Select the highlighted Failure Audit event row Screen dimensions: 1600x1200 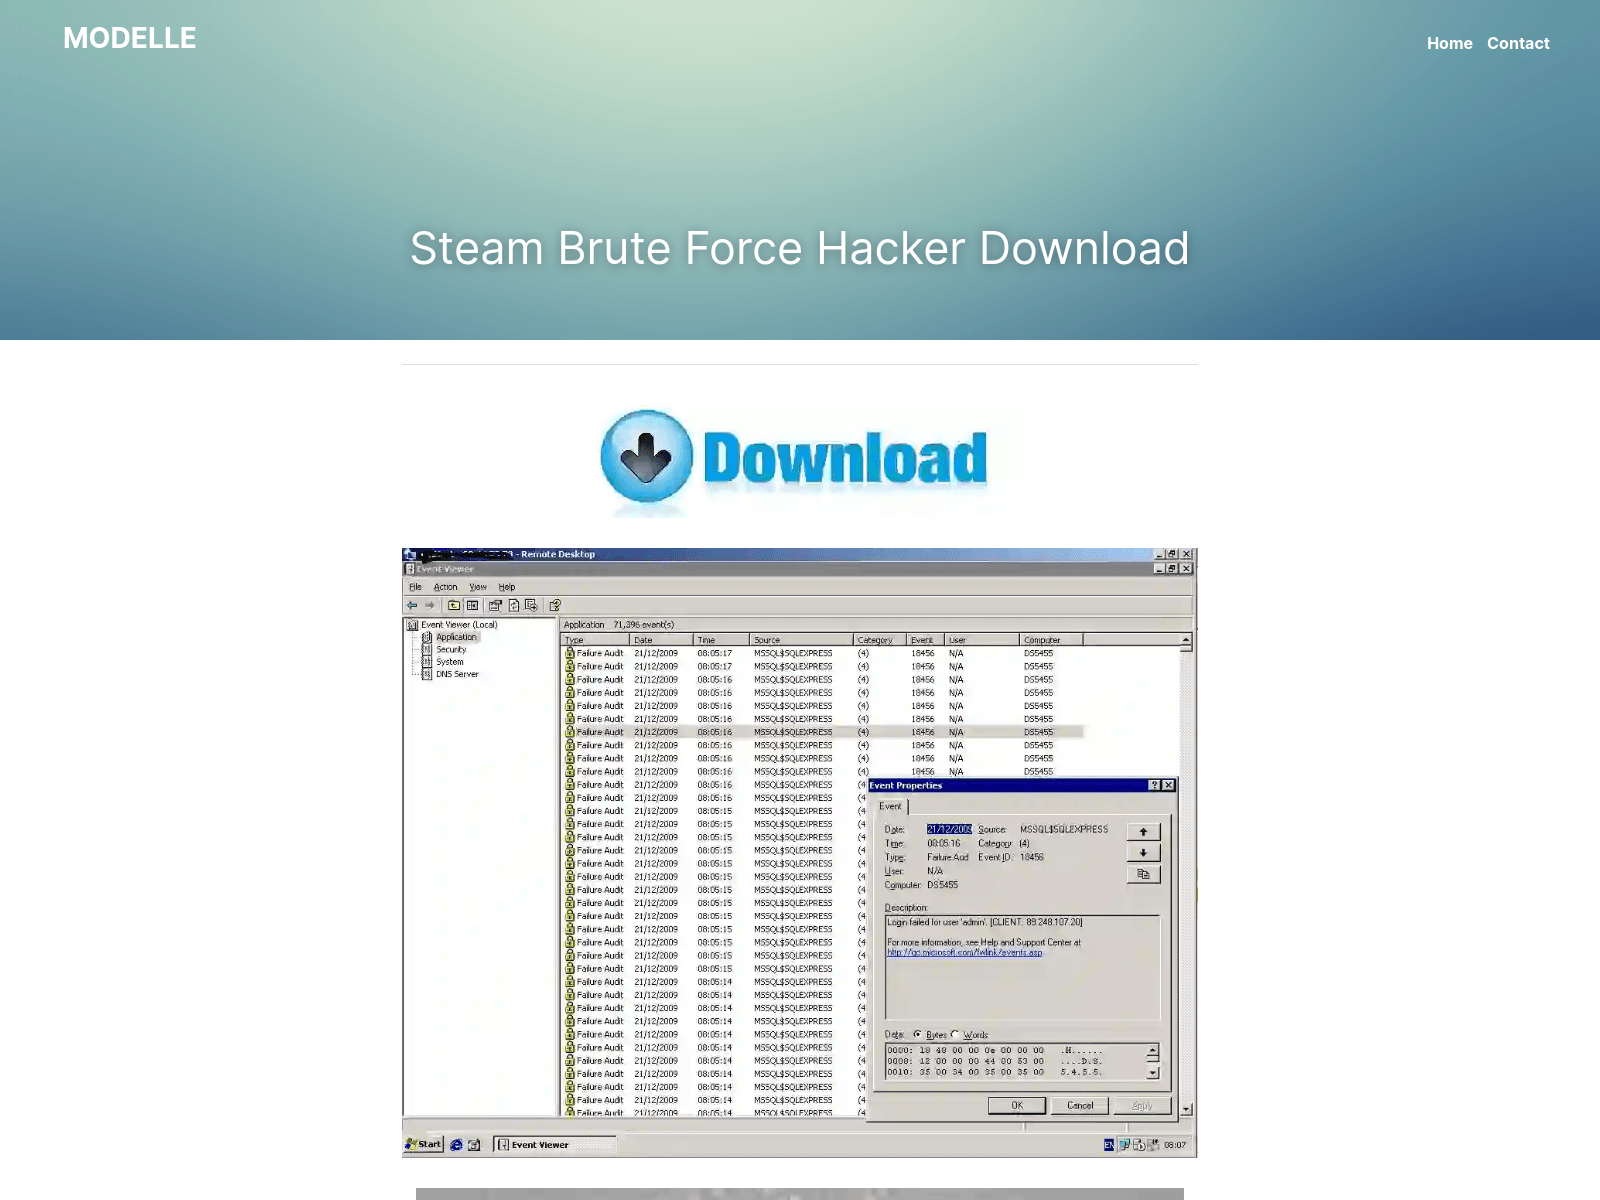[823, 732]
